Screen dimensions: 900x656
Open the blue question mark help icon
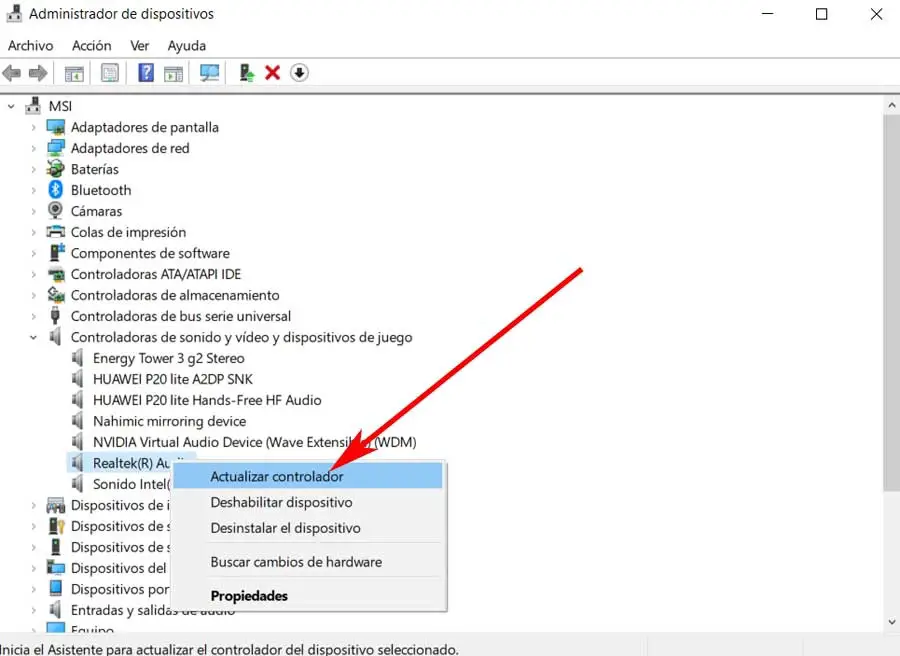coord(146,73)
